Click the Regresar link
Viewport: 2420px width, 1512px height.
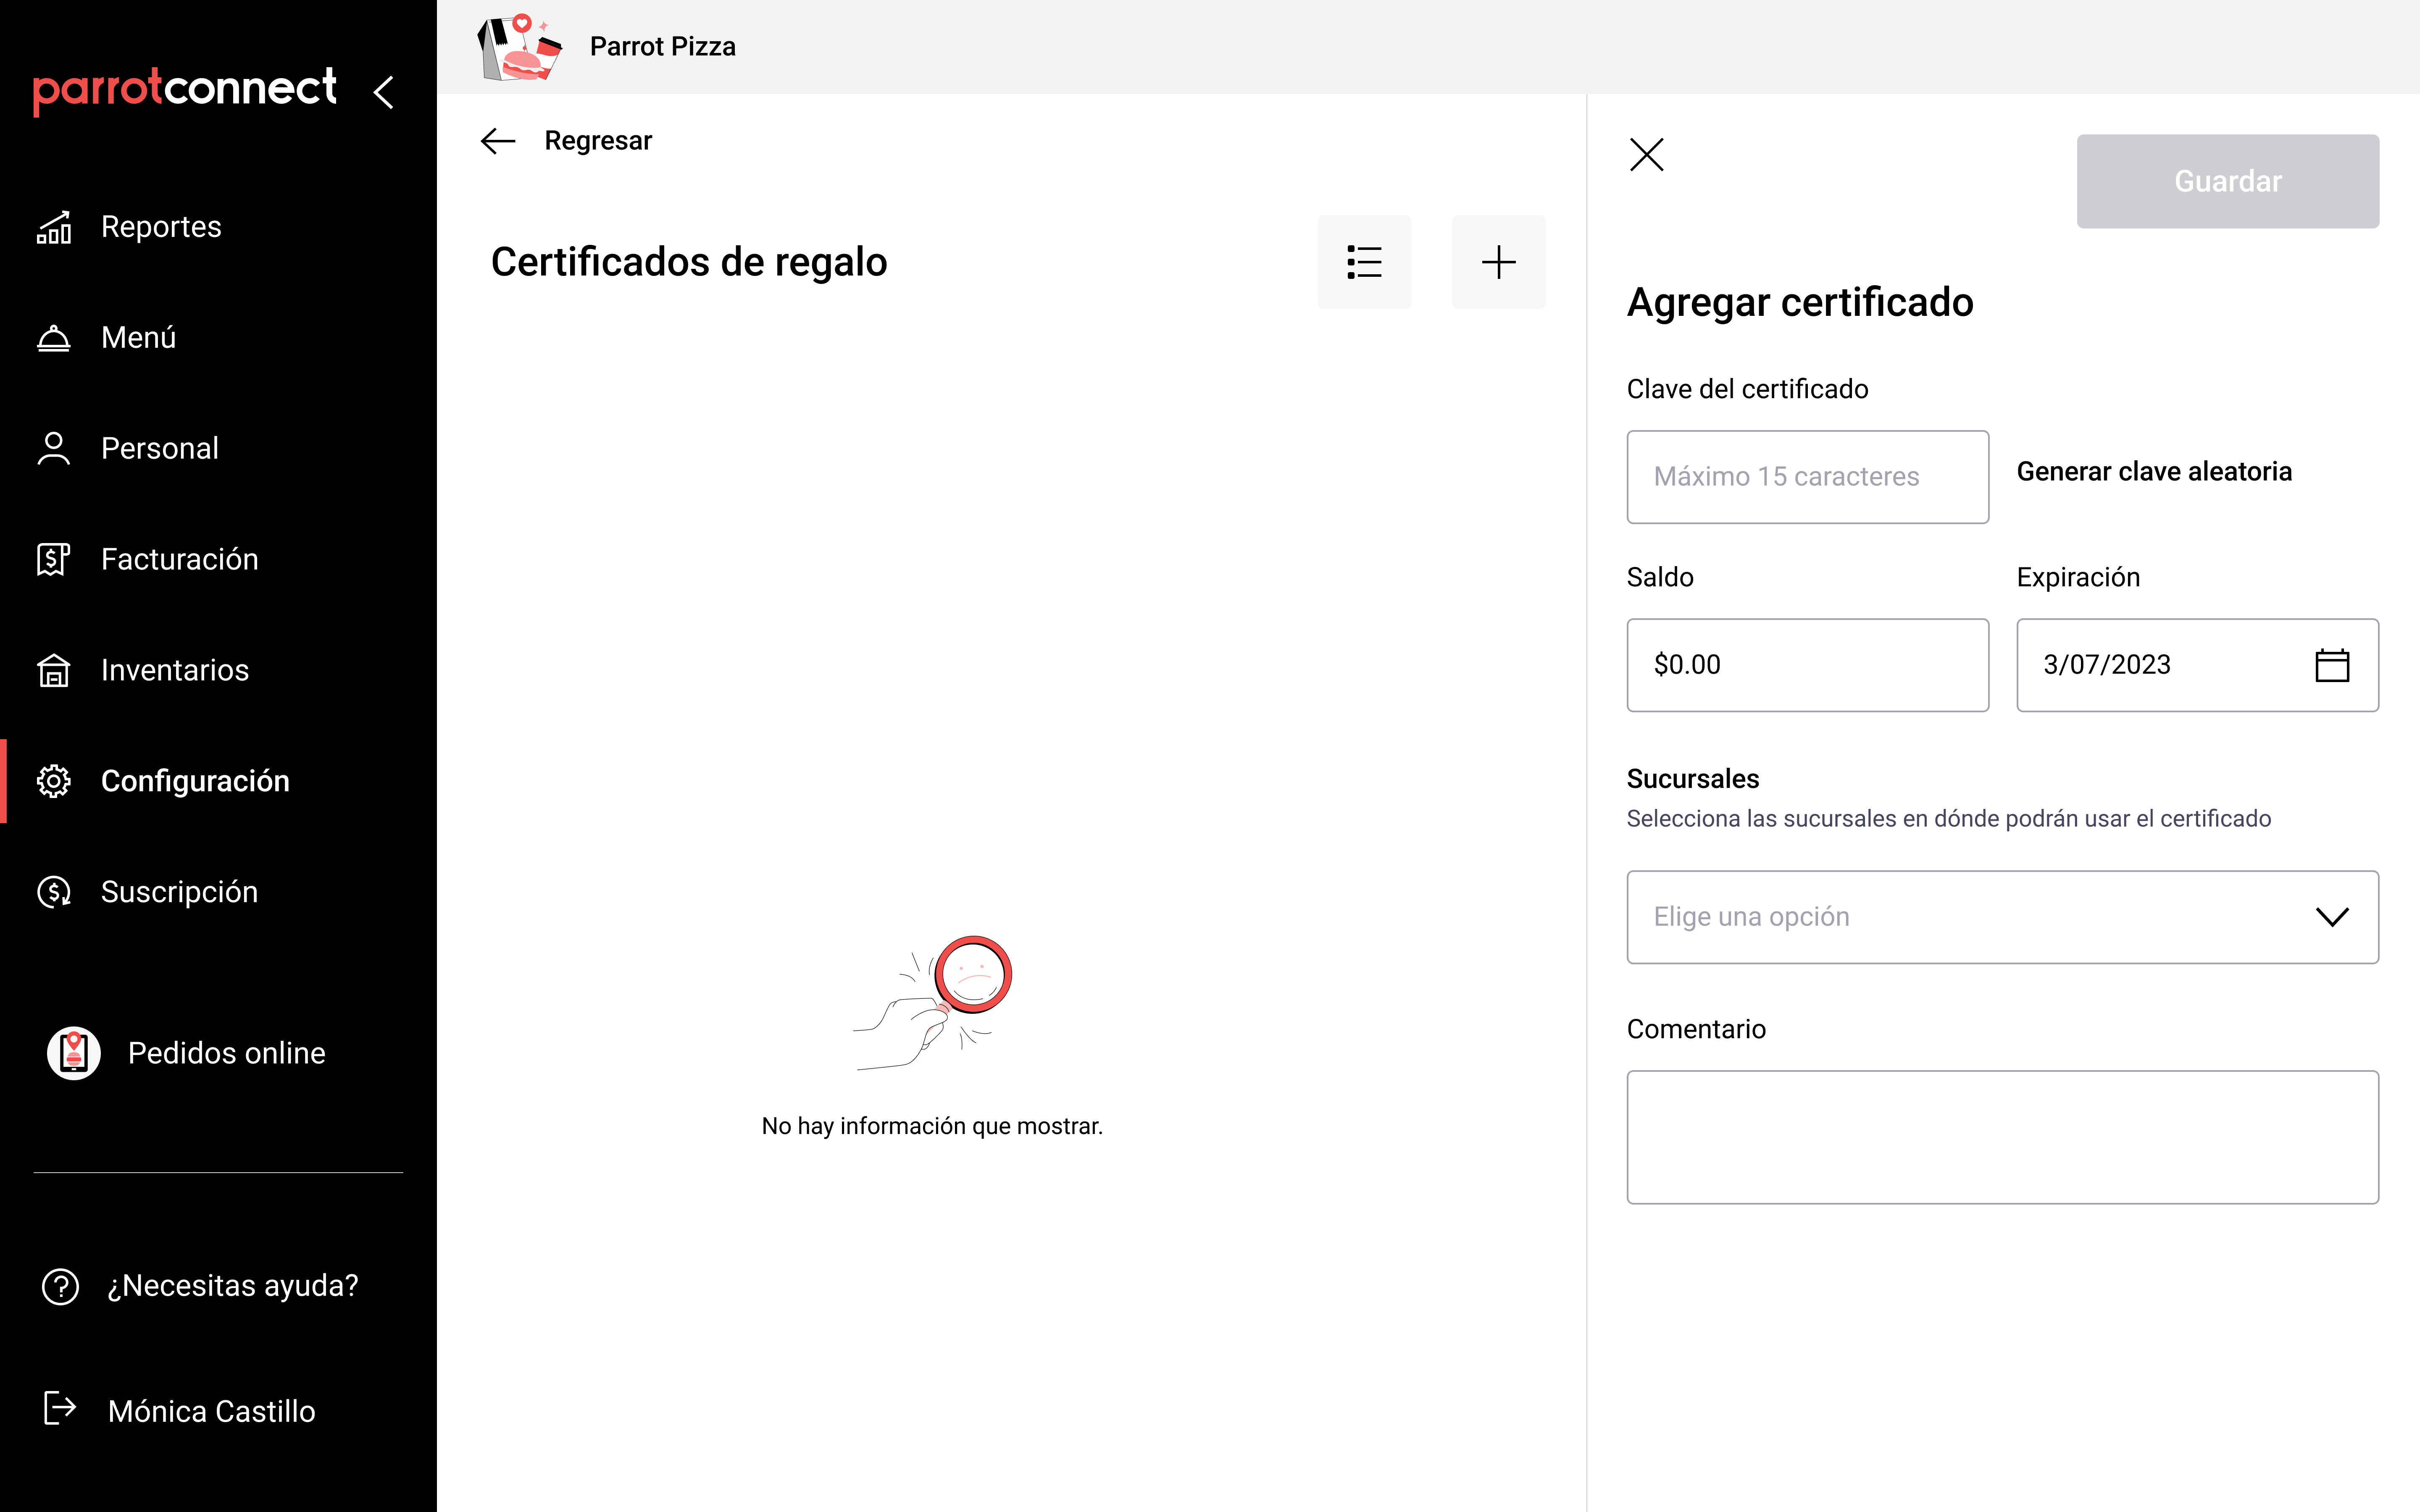tap(598, 141)
